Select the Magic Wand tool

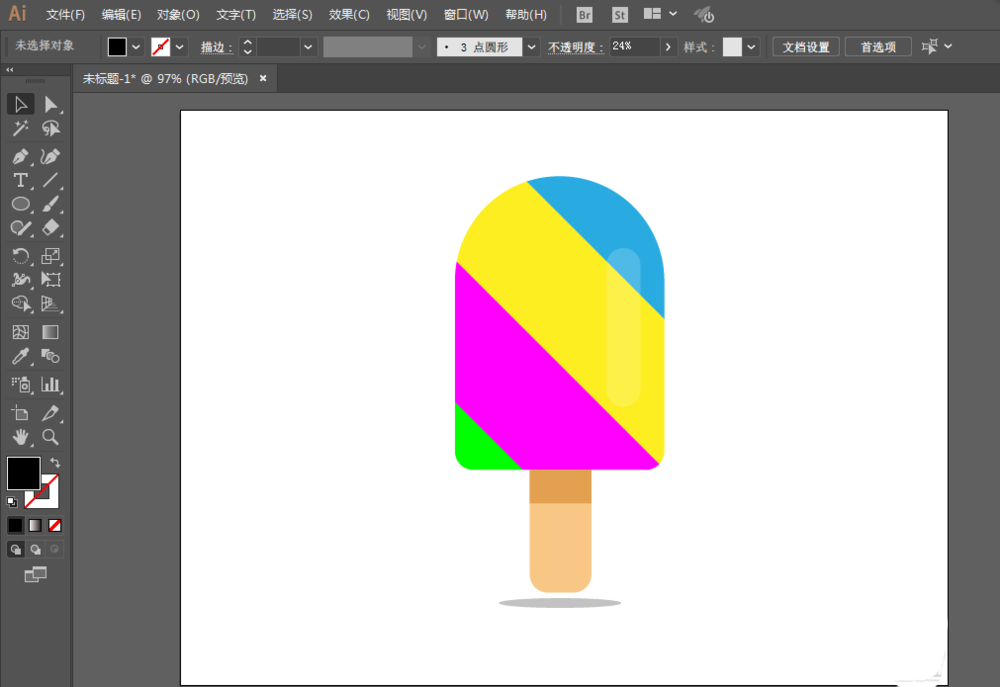tap(20, 128)
